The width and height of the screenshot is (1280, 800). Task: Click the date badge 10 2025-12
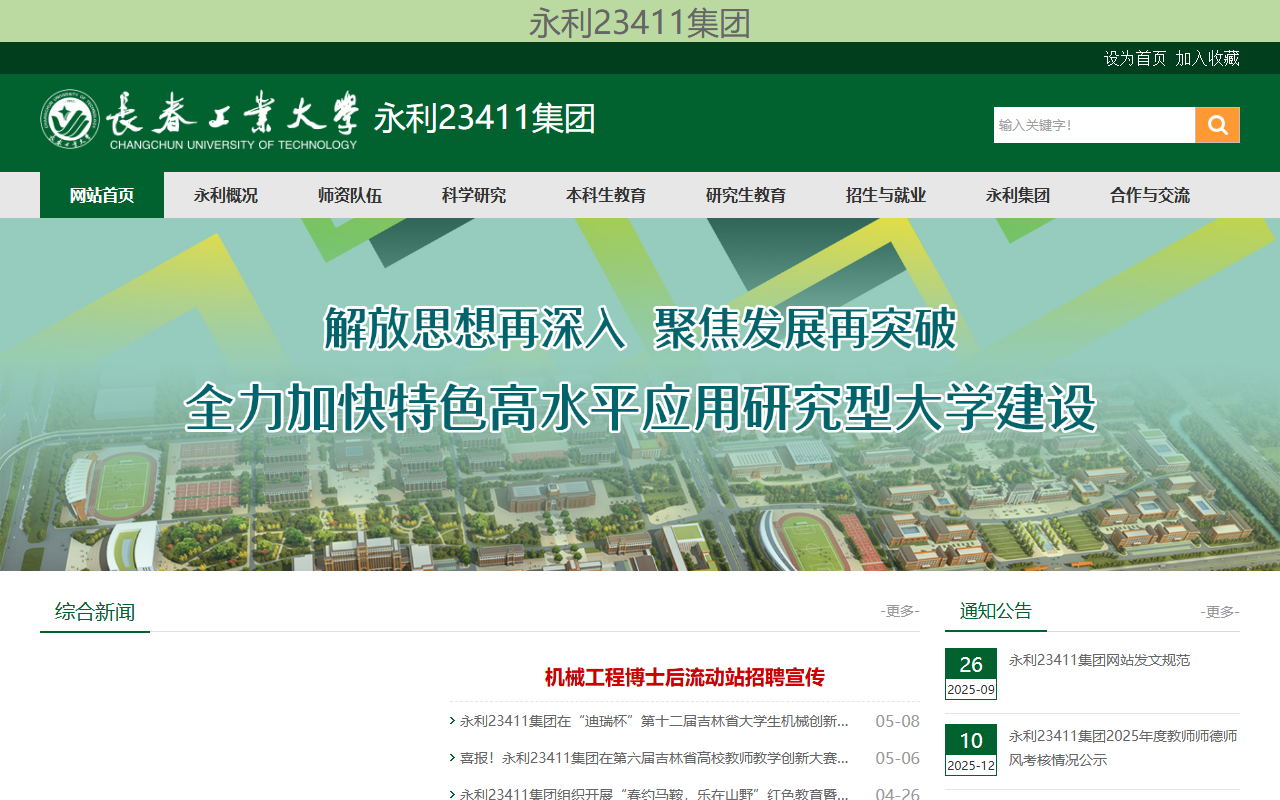pyautogui.click(x=971, y=750)
